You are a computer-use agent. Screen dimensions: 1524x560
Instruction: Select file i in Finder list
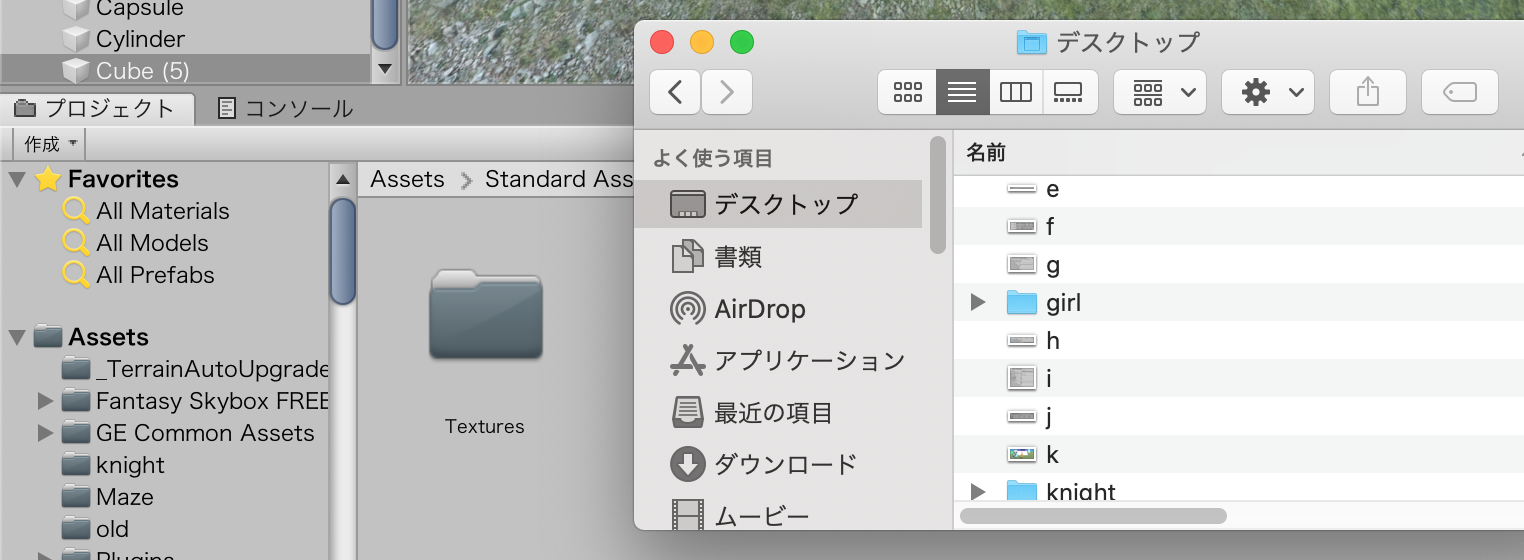[x=1239, y=379]
